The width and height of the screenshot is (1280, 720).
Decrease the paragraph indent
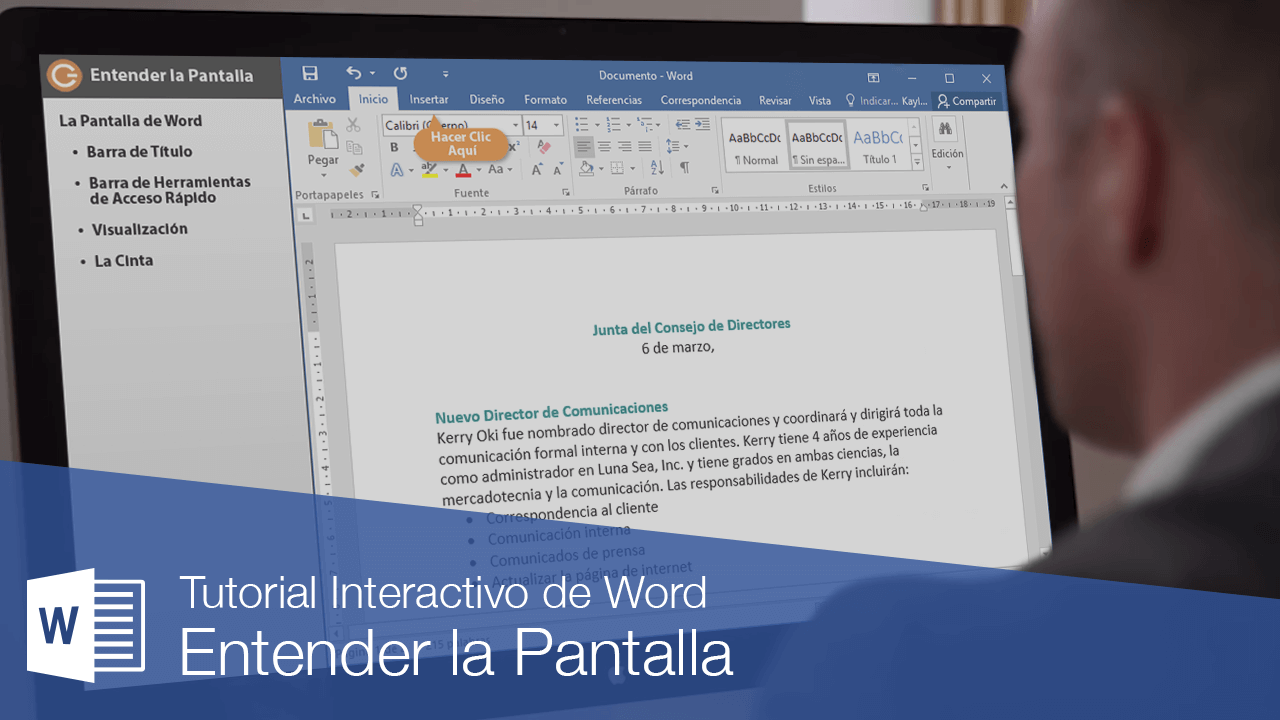pos(683,125)
